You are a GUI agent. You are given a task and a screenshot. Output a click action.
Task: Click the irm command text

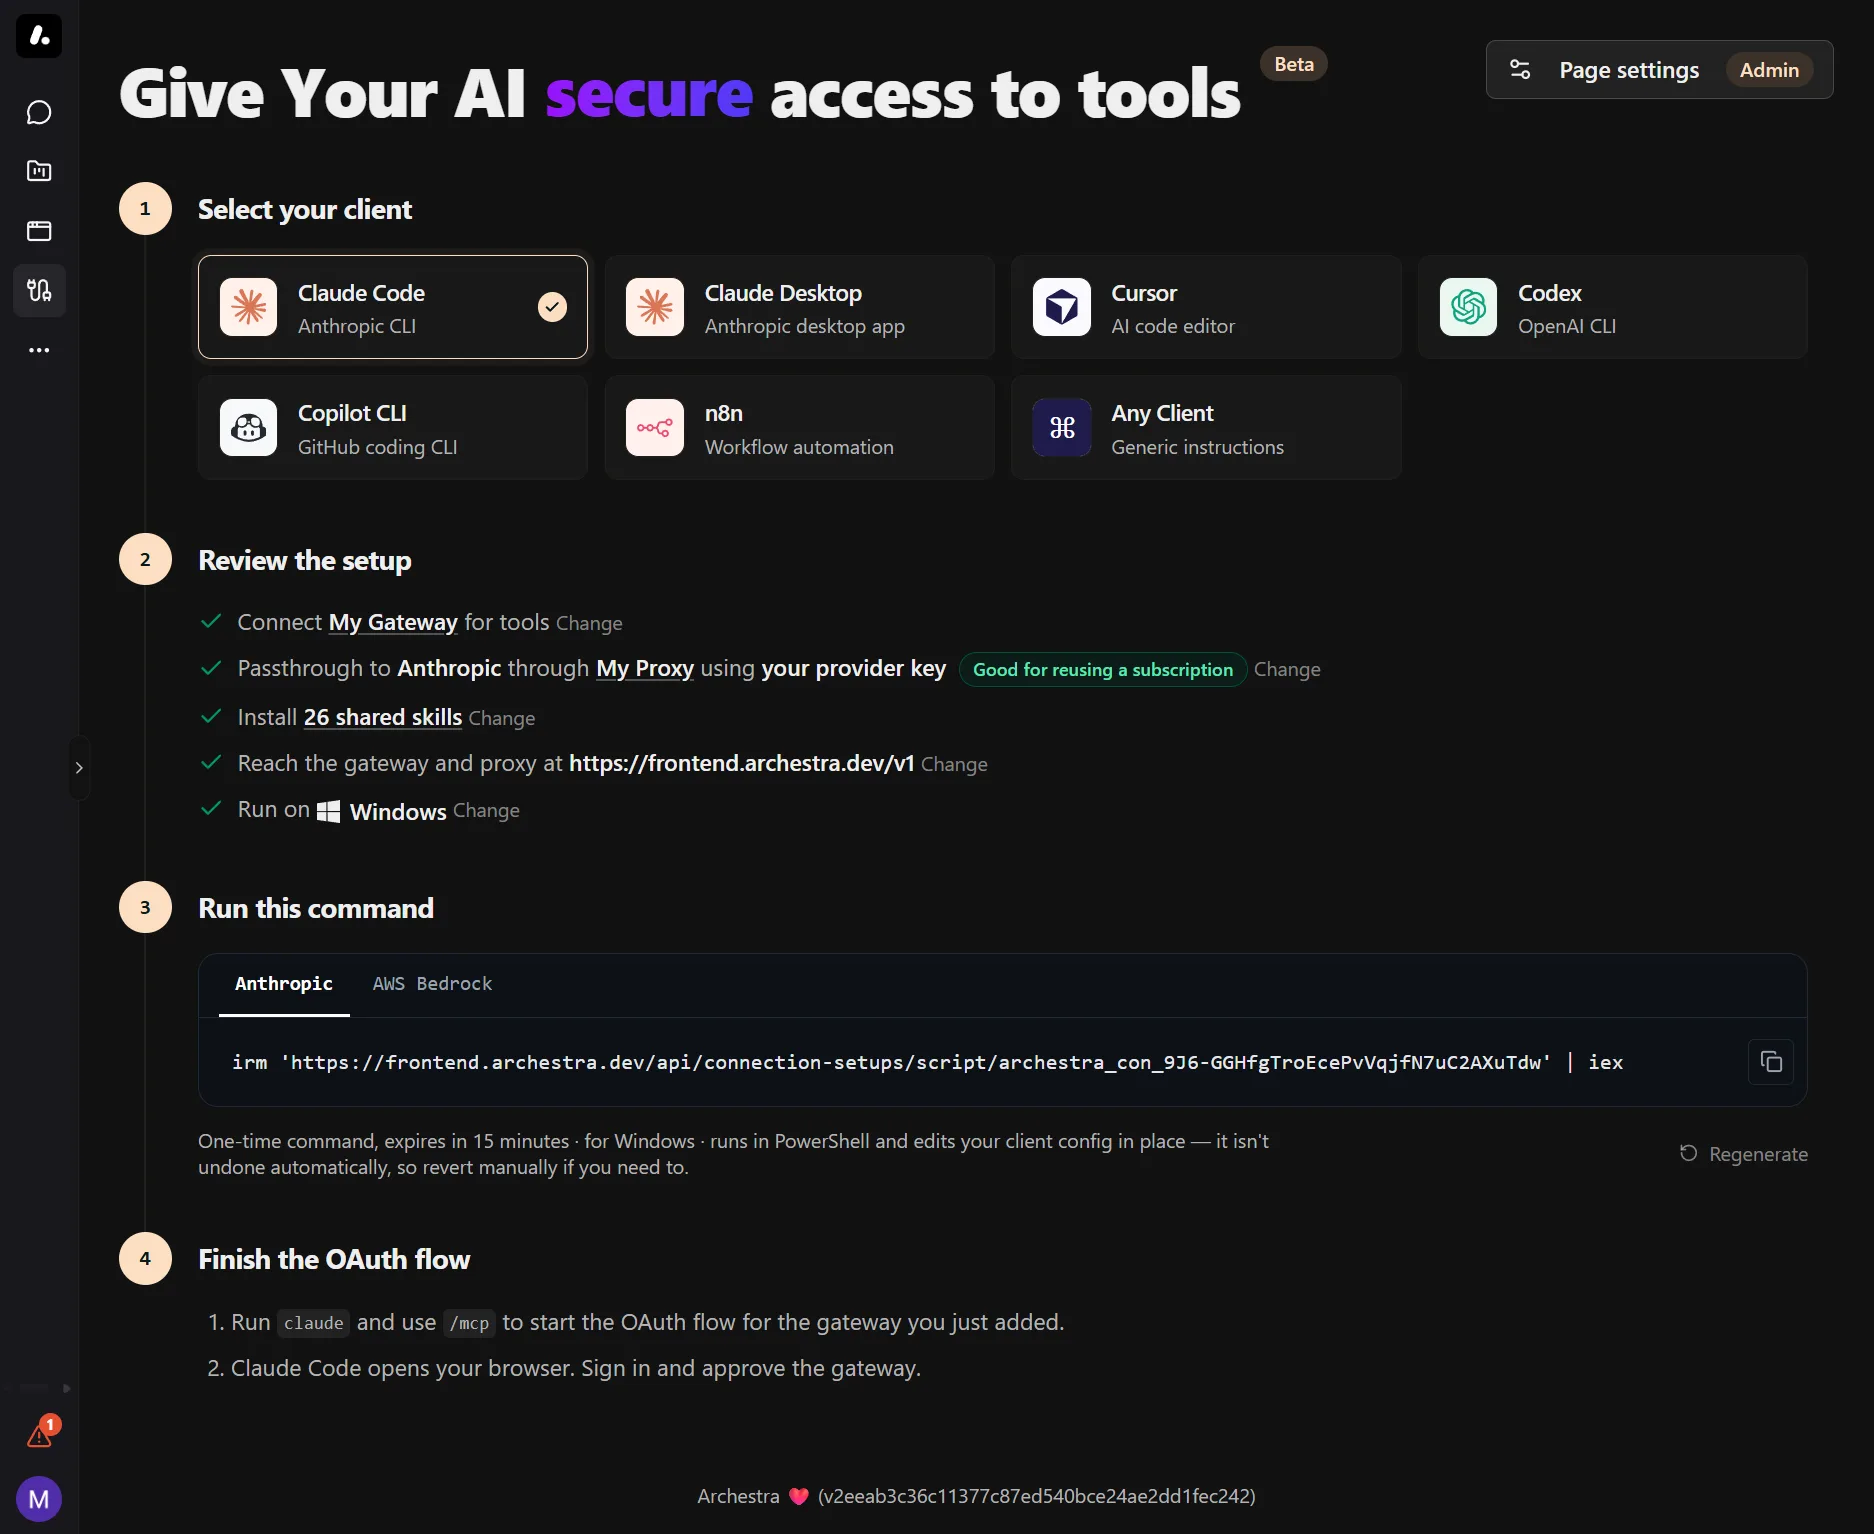click(927, 1062)
